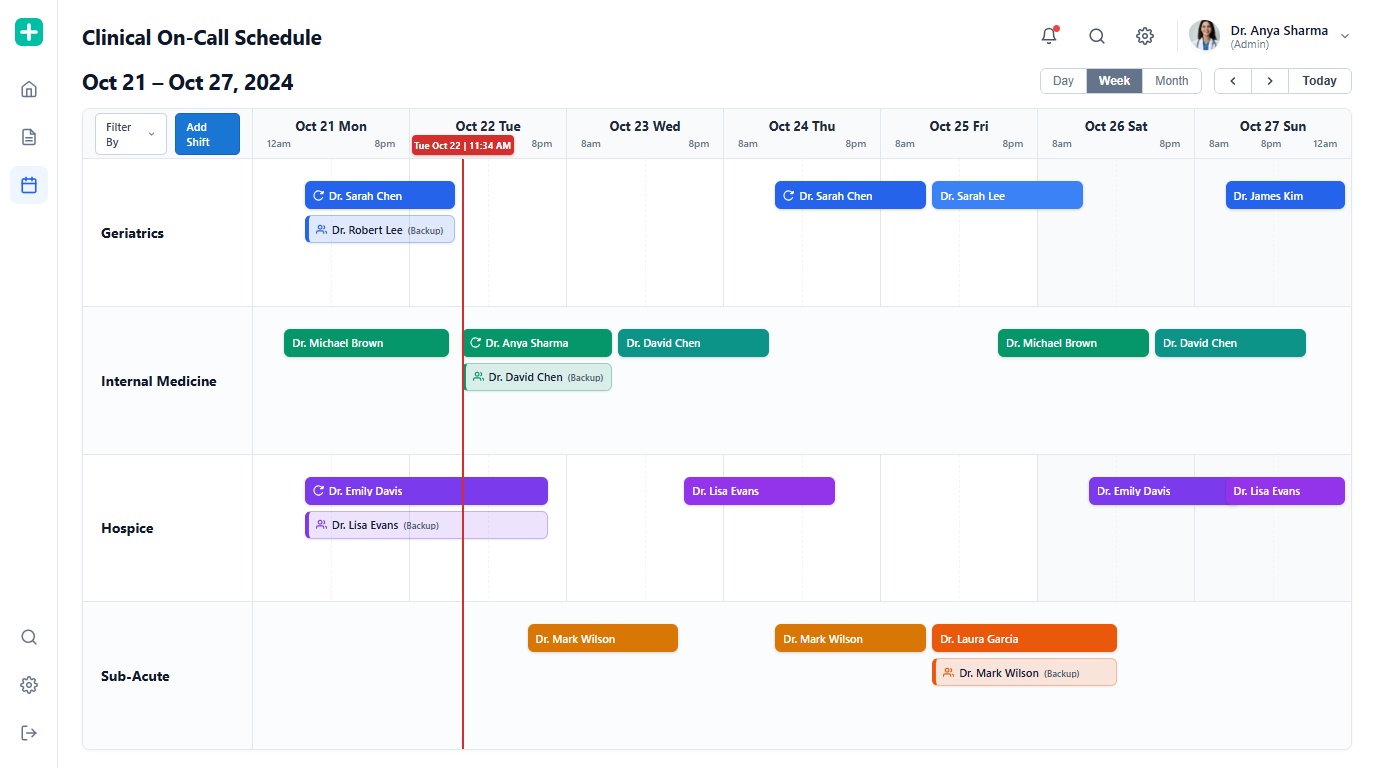Select the Oct 23 Wed column header

pos(645,126)
